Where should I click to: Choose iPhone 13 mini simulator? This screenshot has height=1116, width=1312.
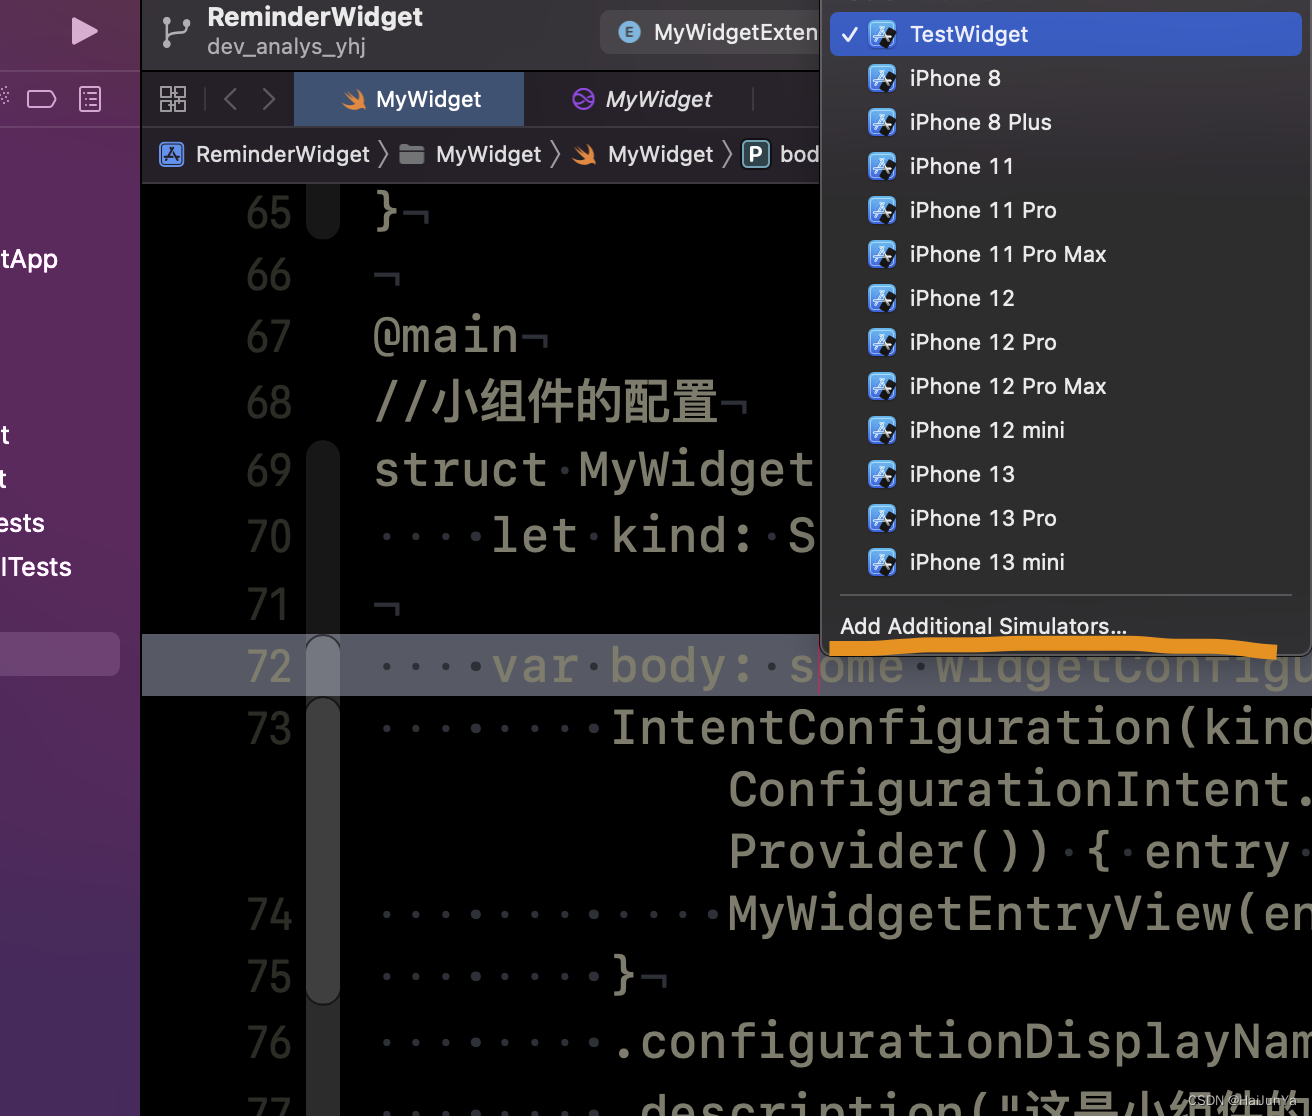(1066, 562)
